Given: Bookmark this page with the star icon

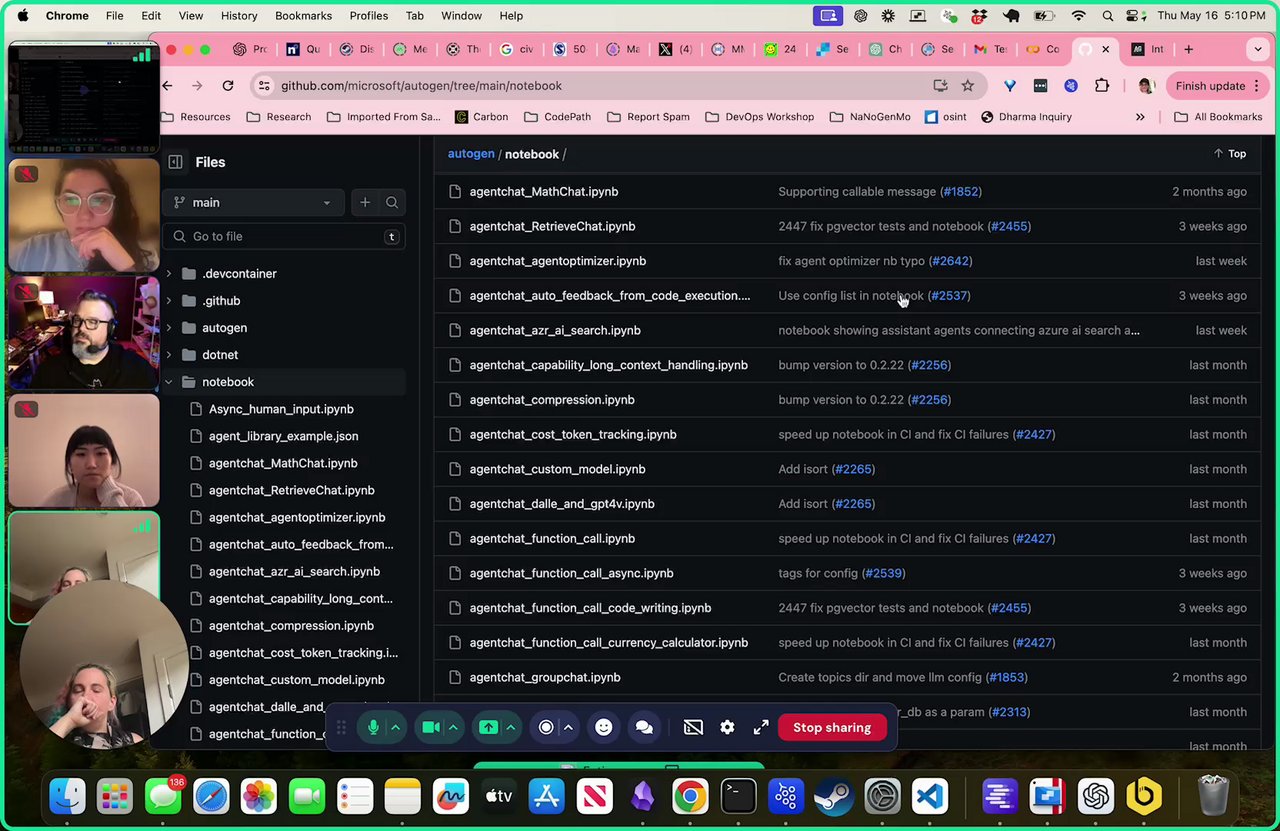Looking at the screenshot, I should 968,86.
